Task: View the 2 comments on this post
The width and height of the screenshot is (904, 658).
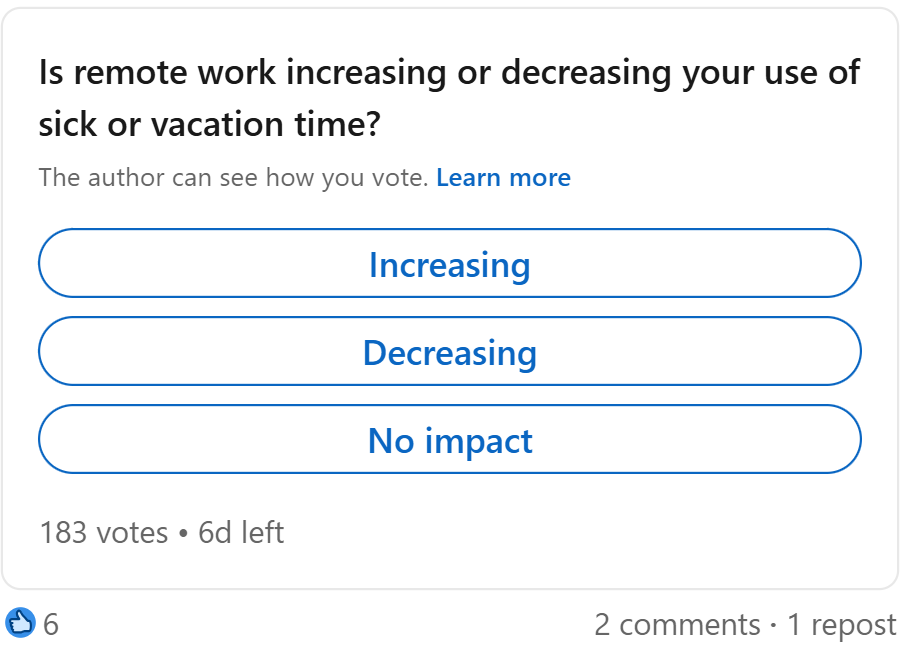Action: (677, 625)
